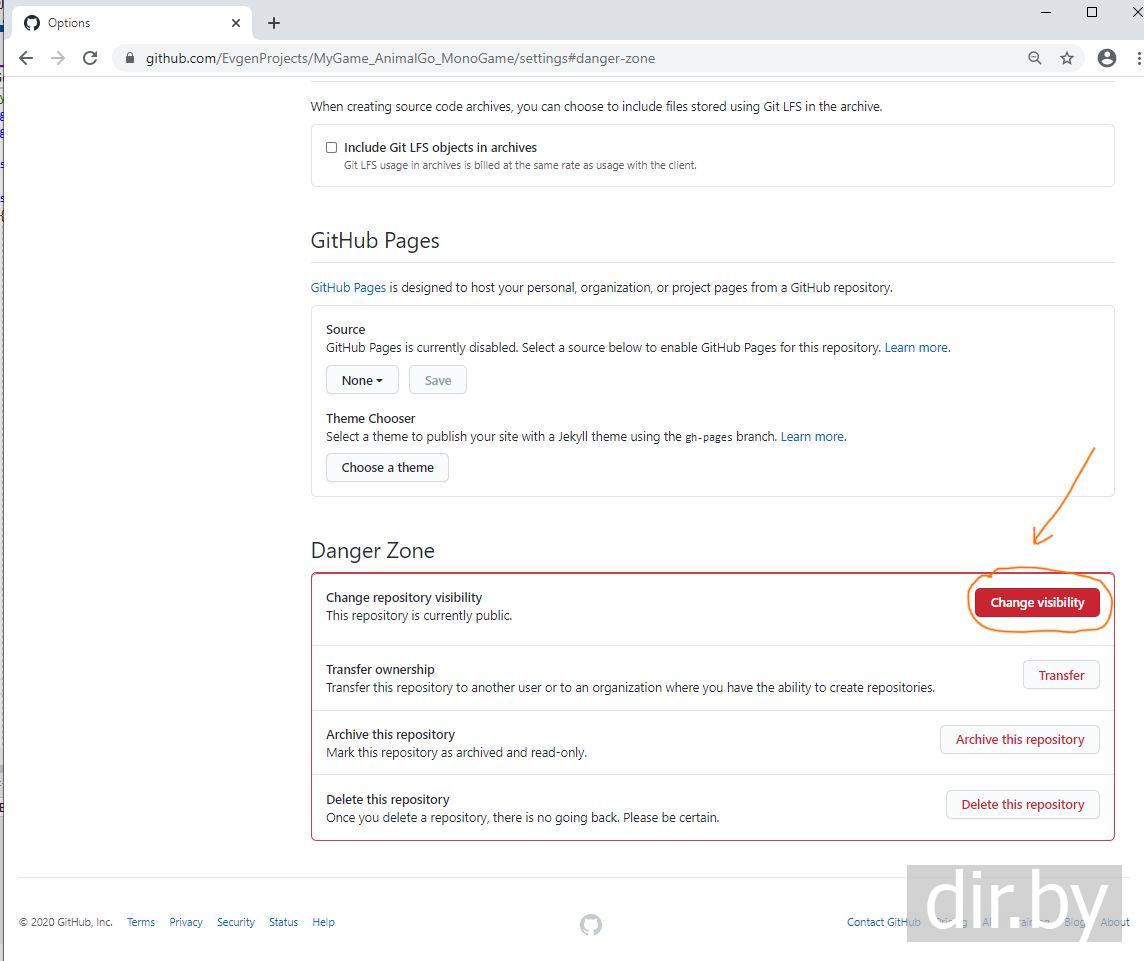Click Delete this repository button

click(x=1022, y=804)
